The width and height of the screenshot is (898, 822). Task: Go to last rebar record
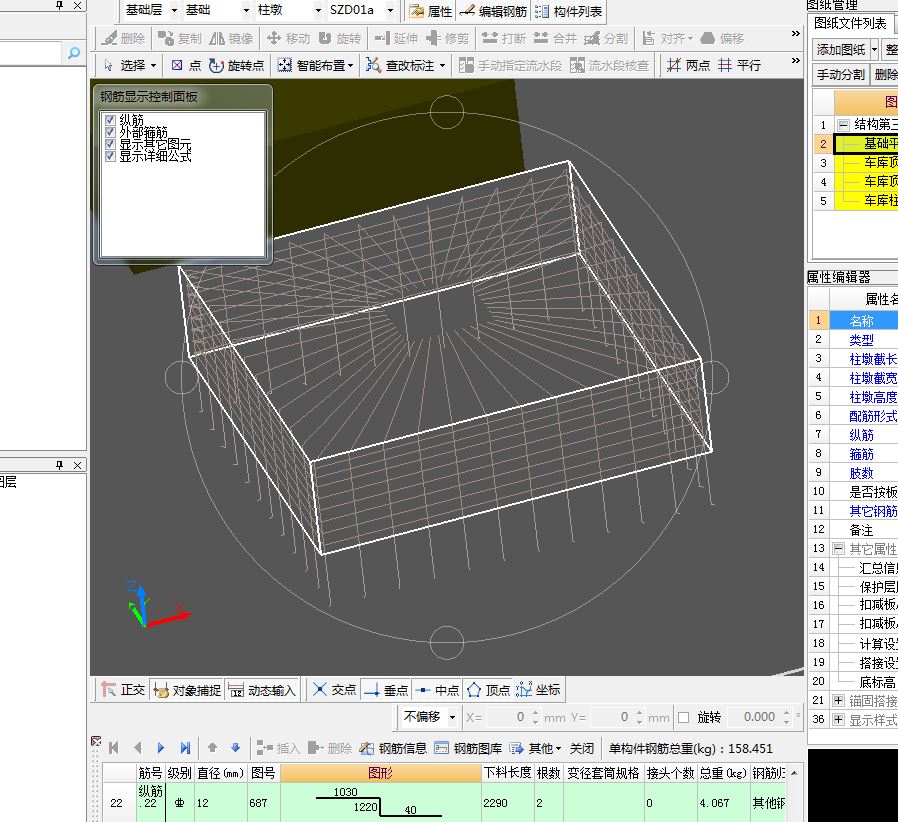[185, 748]
